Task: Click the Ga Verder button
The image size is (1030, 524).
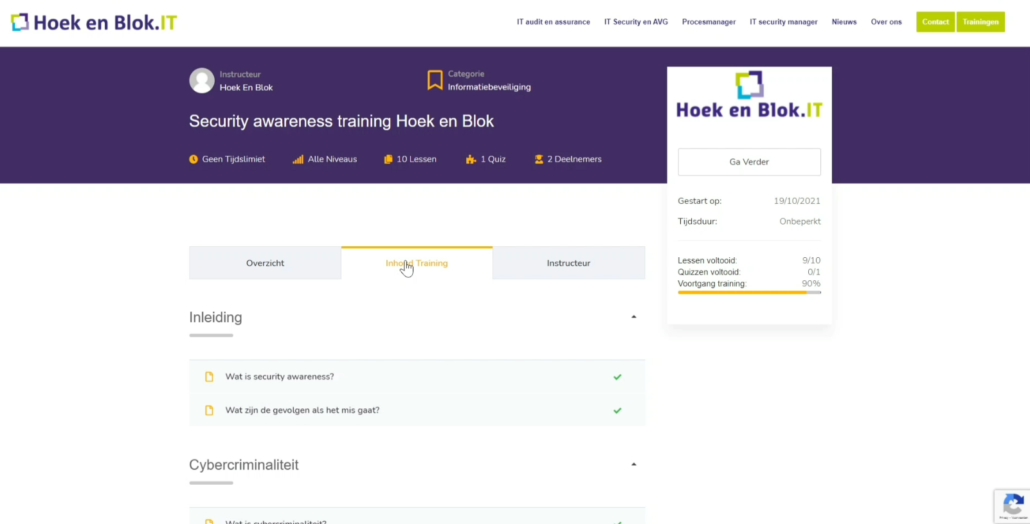Action: 750,162
